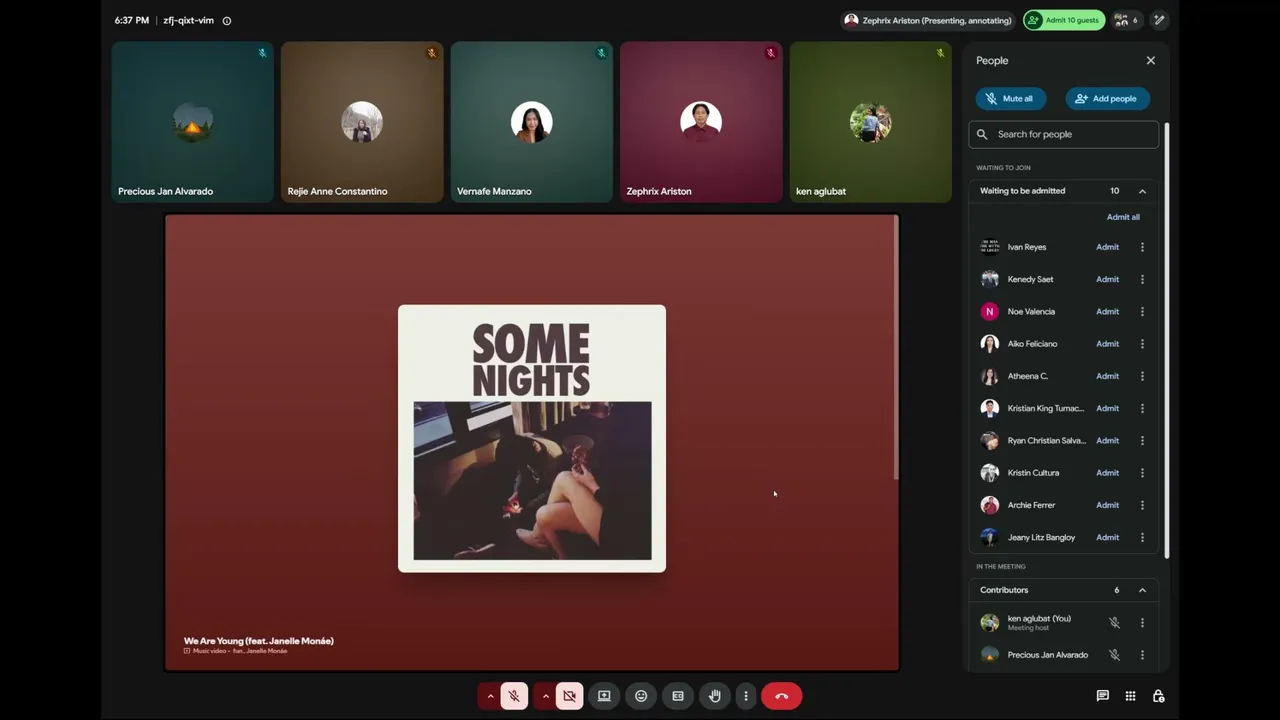
Task: Open more options for Kenedy Saet
Action: (x=1142, y=279)
